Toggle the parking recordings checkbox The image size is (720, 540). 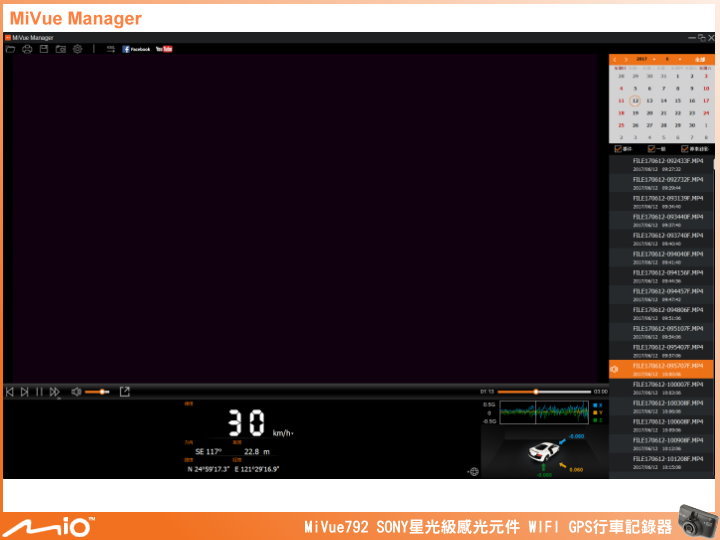[685, 149]
